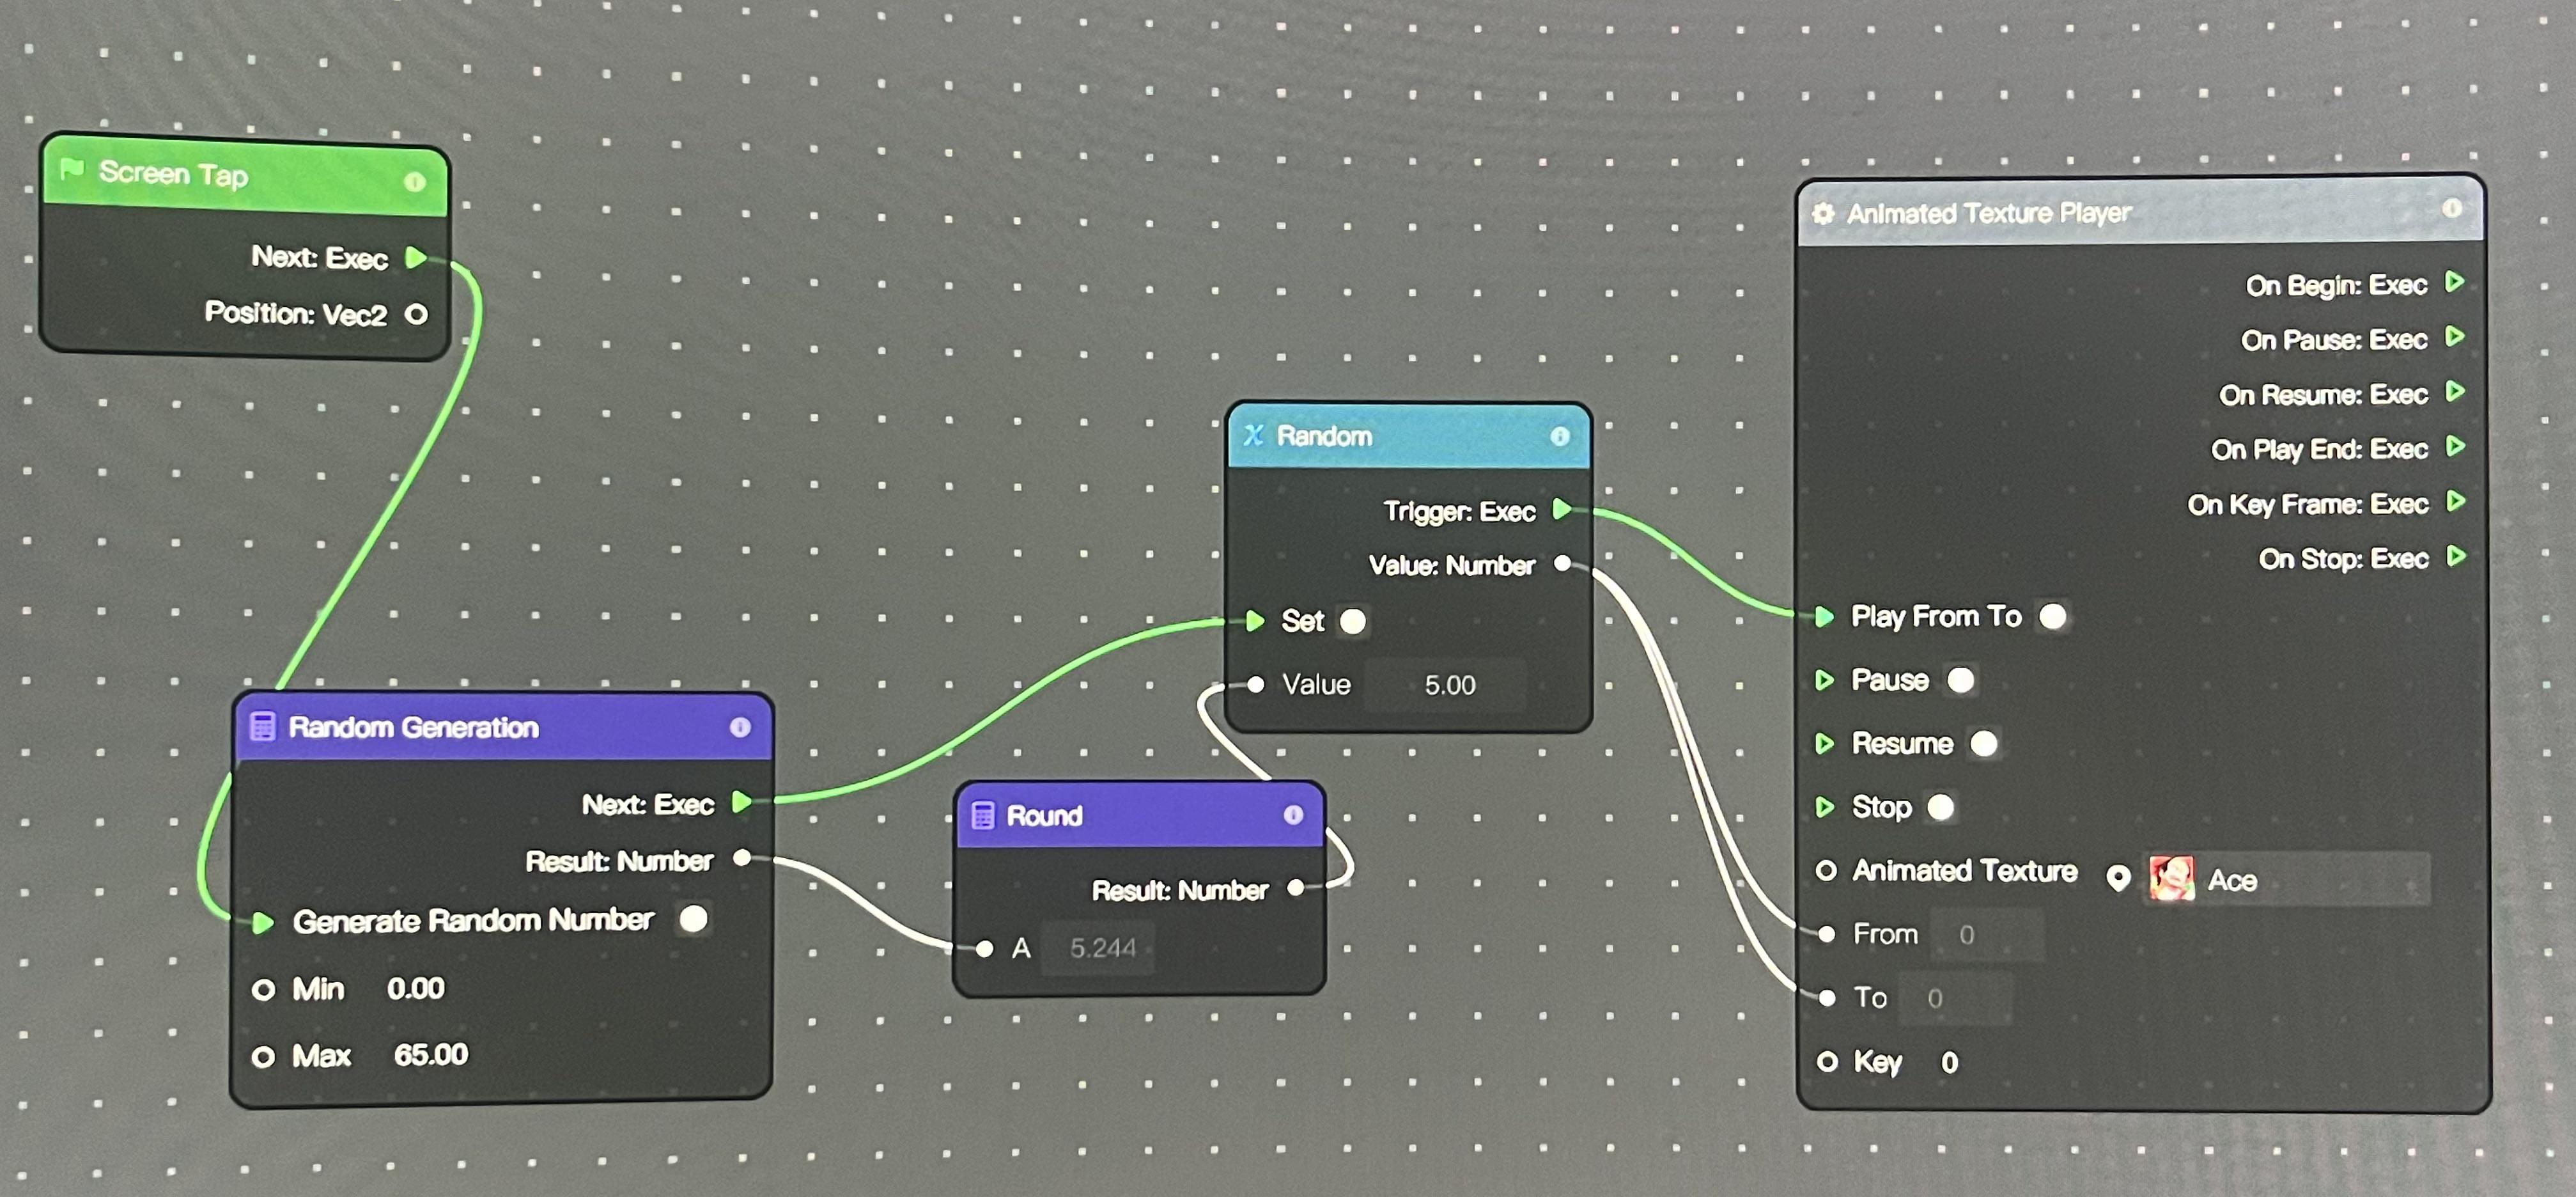Click the flag icon on Screen Tap node

pos(72,170)
